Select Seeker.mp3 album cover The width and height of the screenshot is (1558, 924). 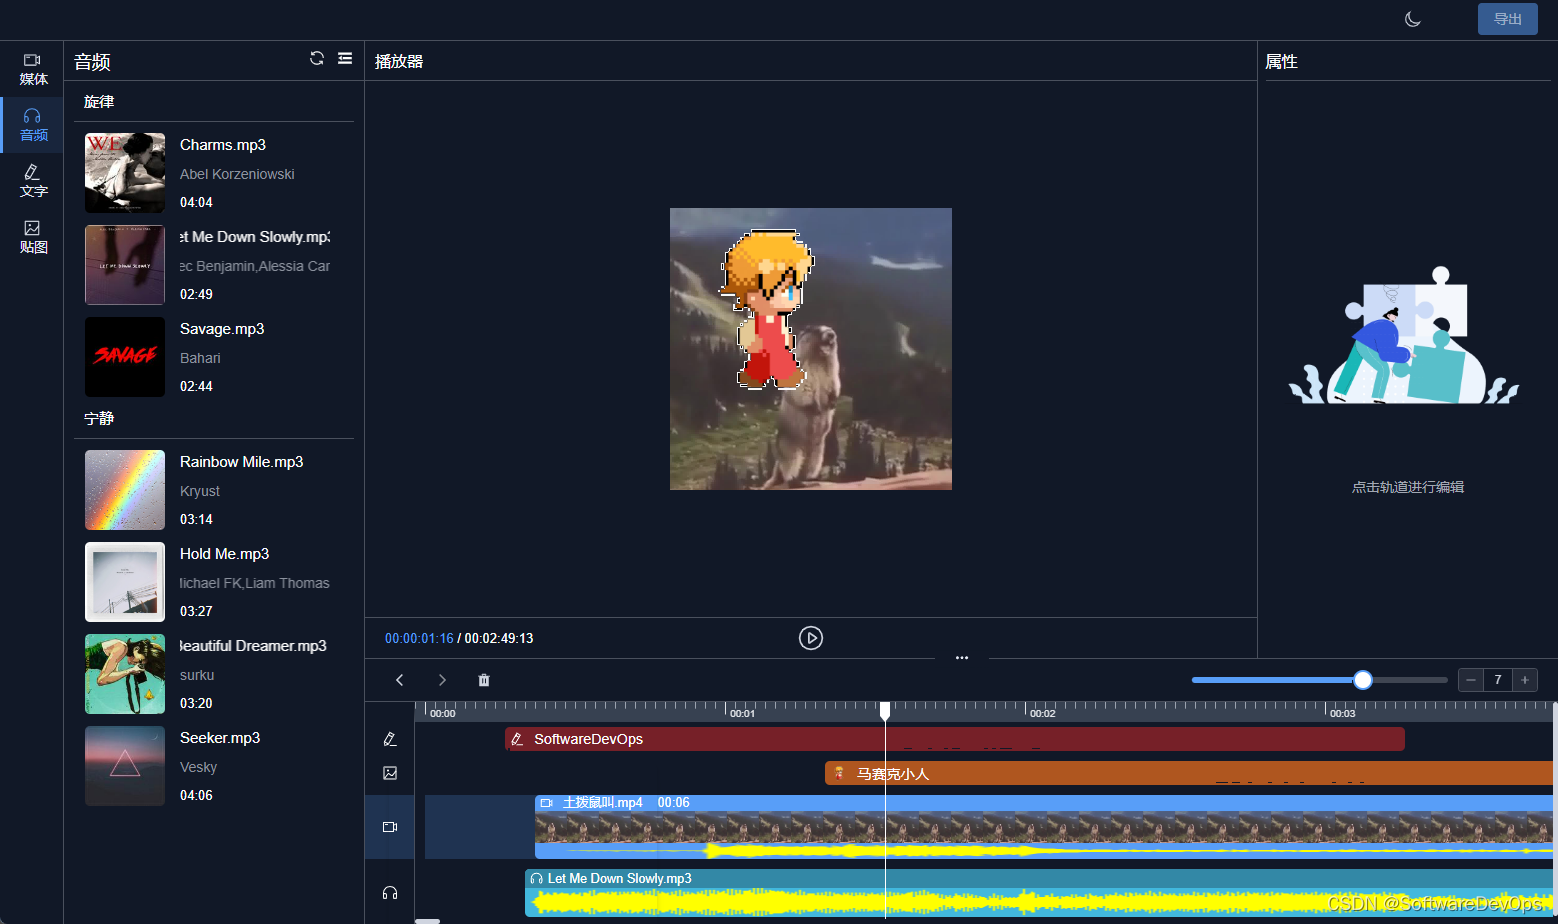click(x=125, y=766)
